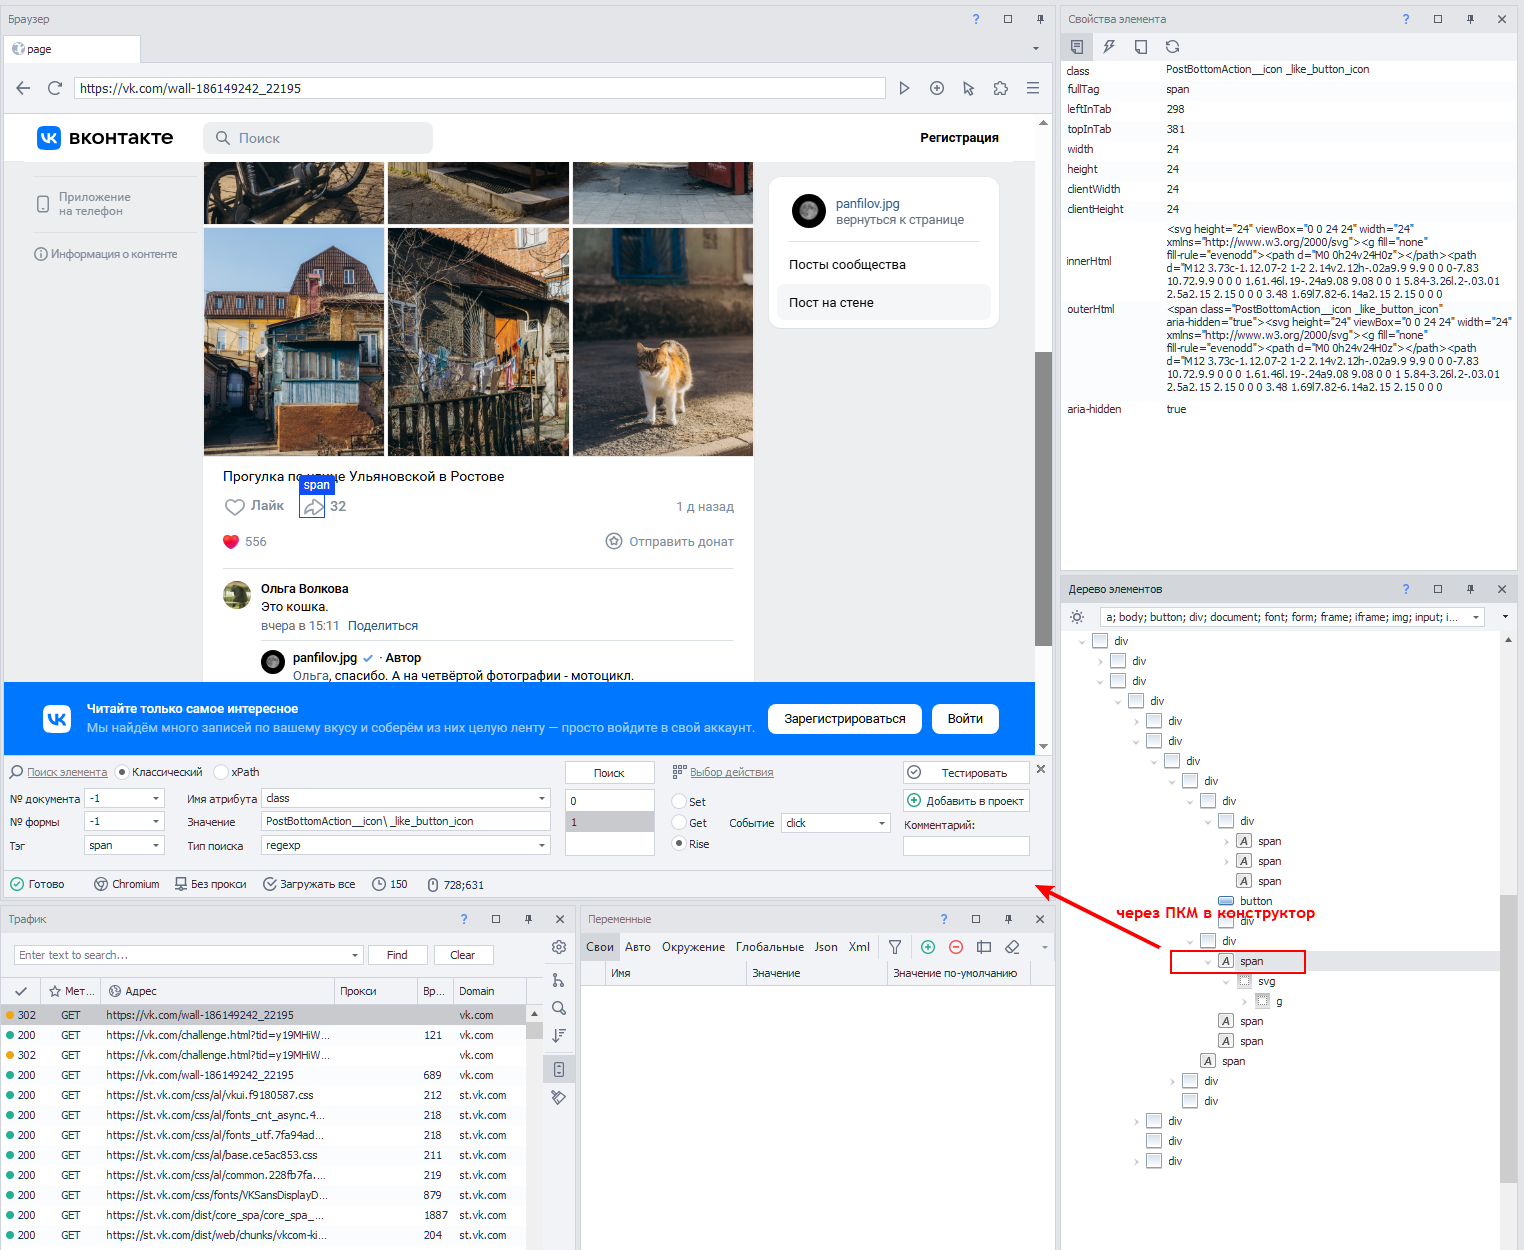Switch to the Xml tab

coord(859,947)
